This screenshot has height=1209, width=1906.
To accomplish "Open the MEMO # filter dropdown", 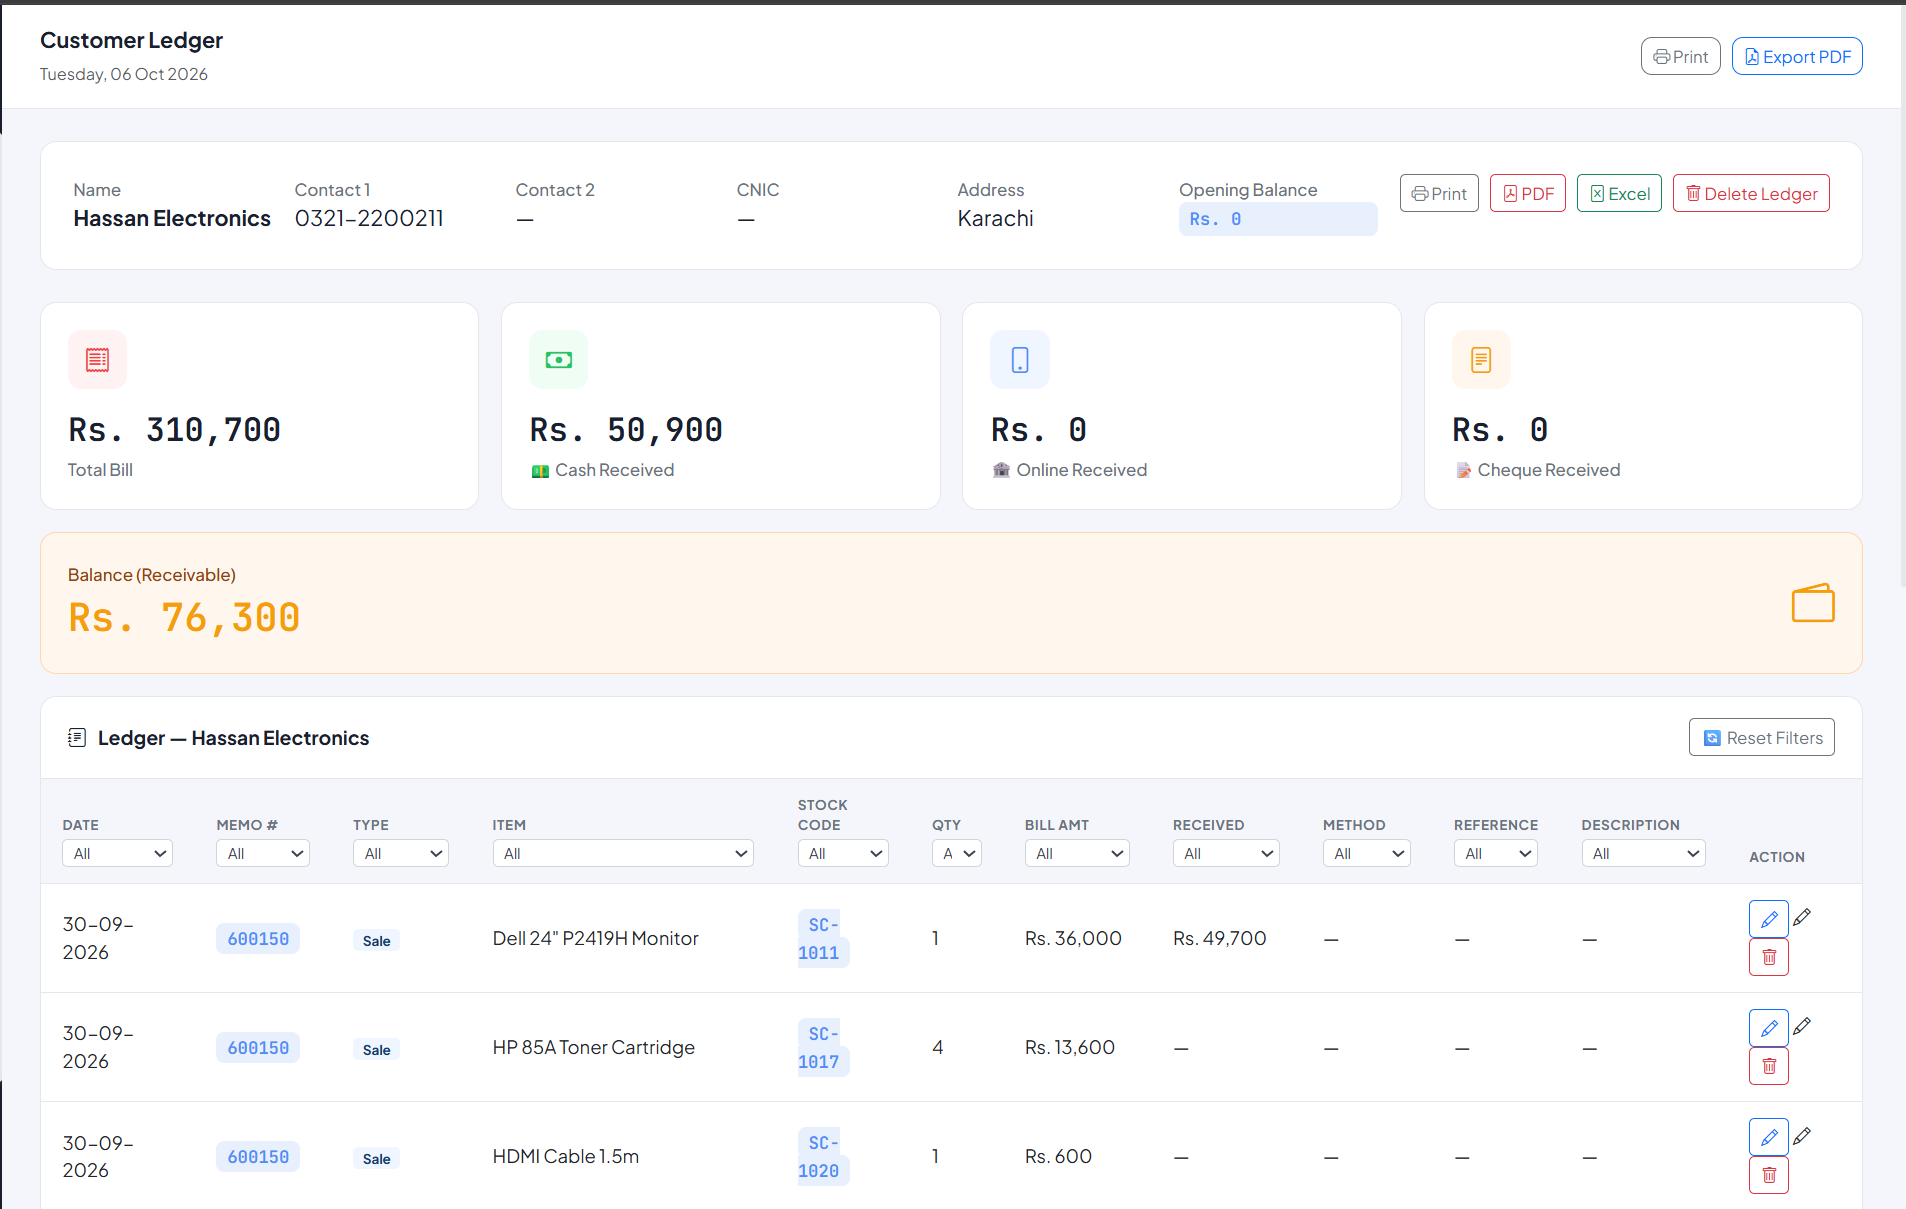I will pos(263,853).
